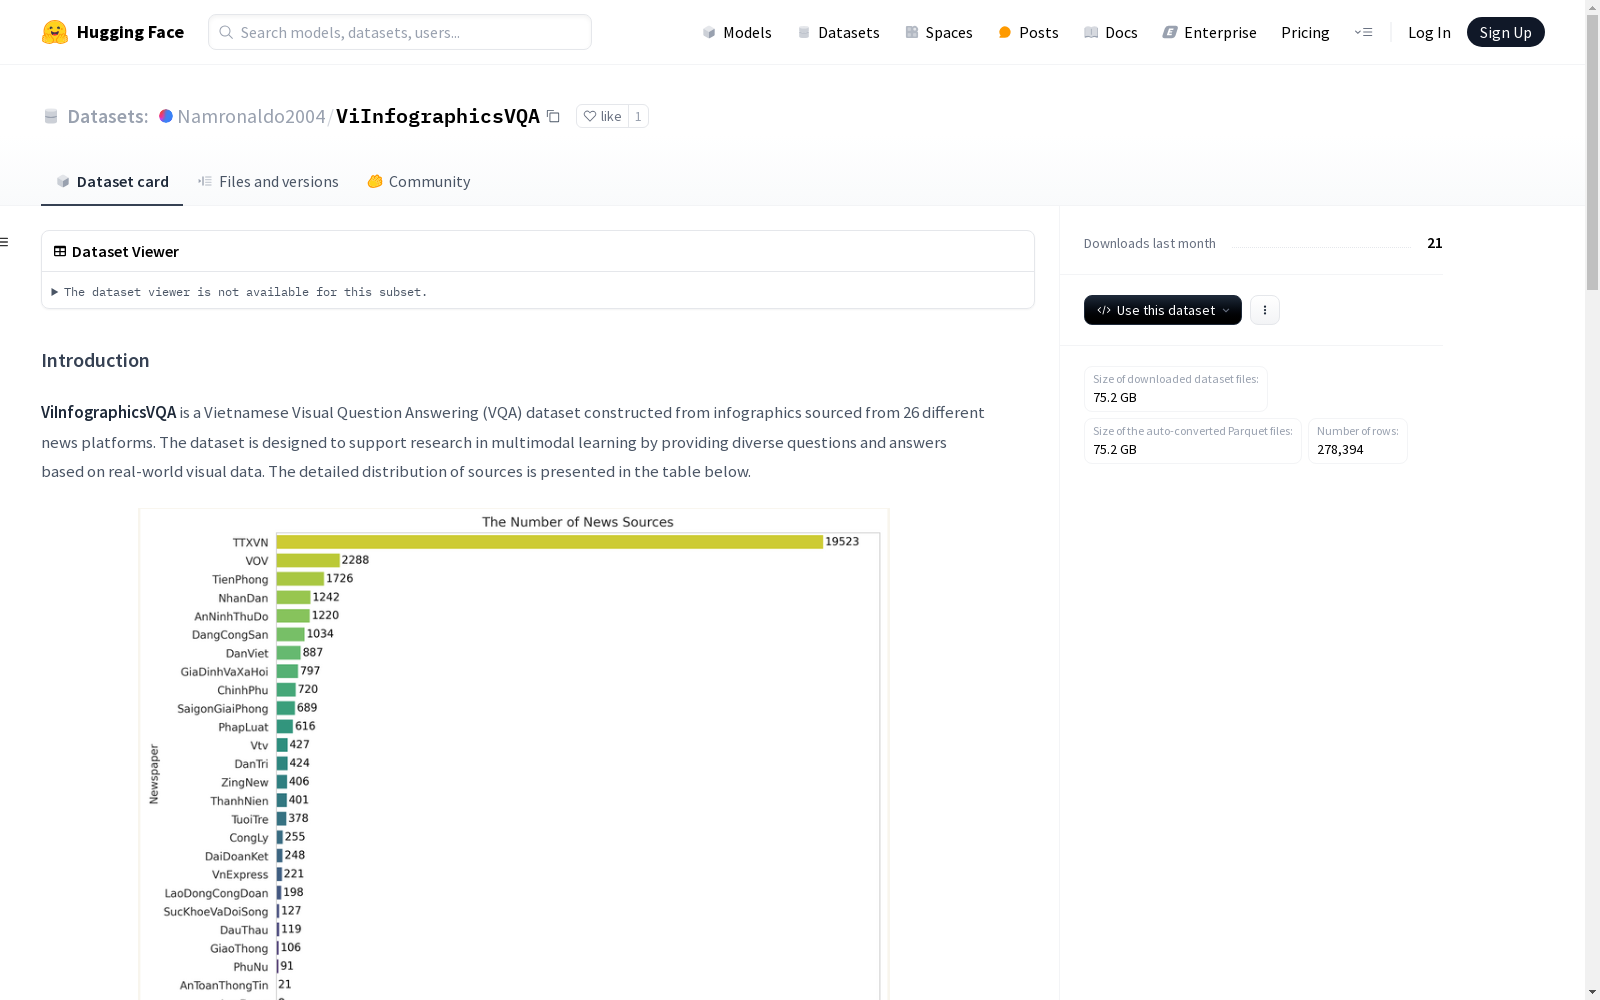1600x1000 pixels.
Task: Click the Datasets: breadcrumb link
Action: point(107,116)
